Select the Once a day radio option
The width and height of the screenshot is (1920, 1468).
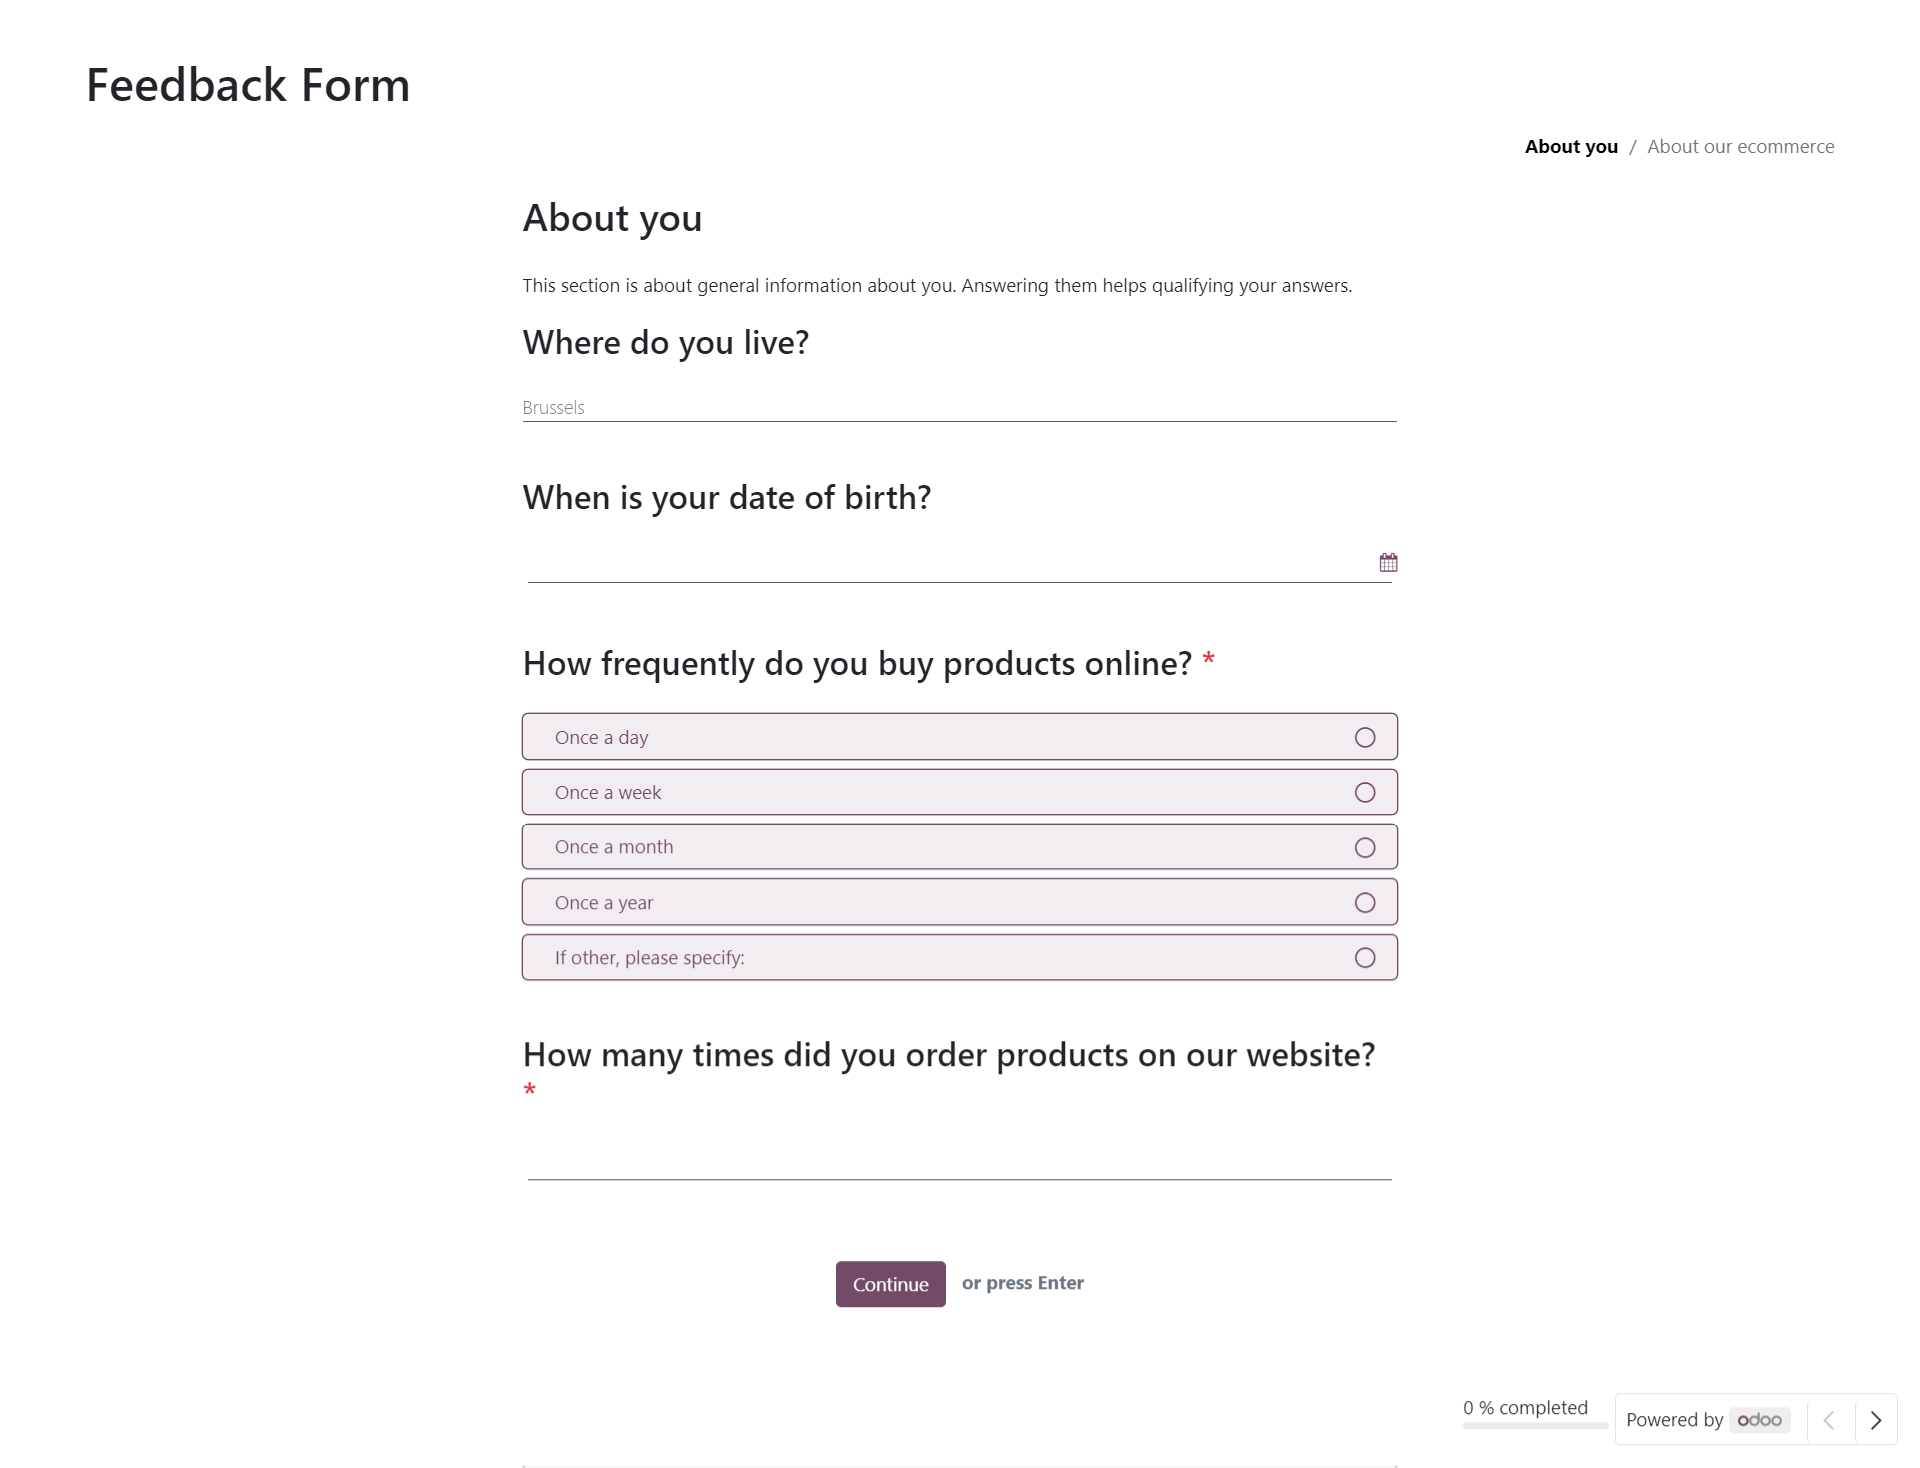[959, 737]
